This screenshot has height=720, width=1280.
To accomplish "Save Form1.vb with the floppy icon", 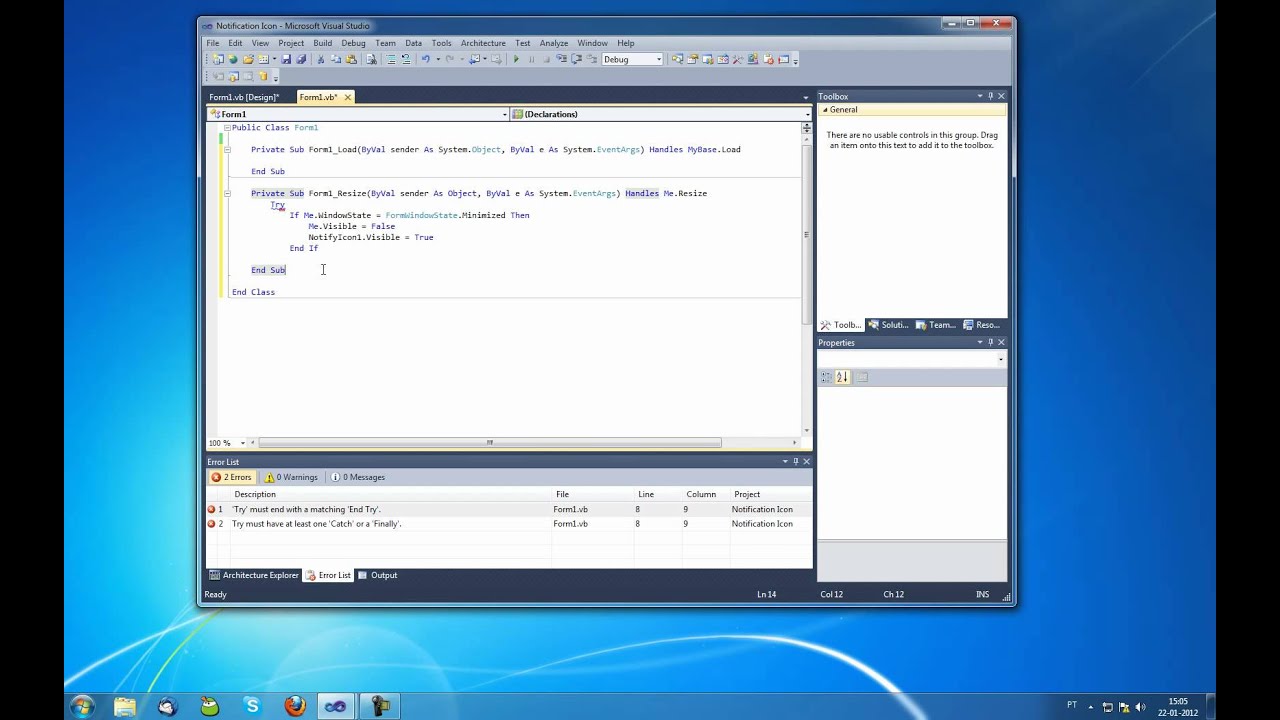I will [x=286, y=59].
